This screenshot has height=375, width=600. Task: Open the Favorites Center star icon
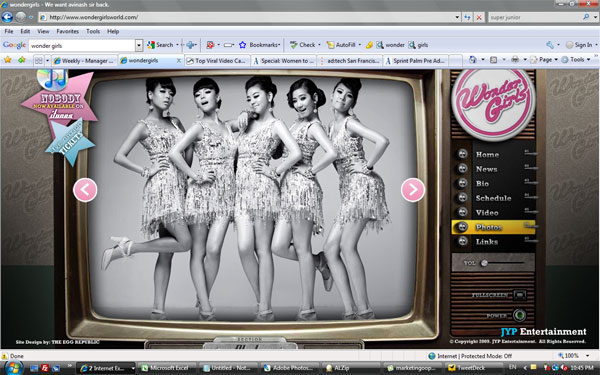(x=7, y=60)
